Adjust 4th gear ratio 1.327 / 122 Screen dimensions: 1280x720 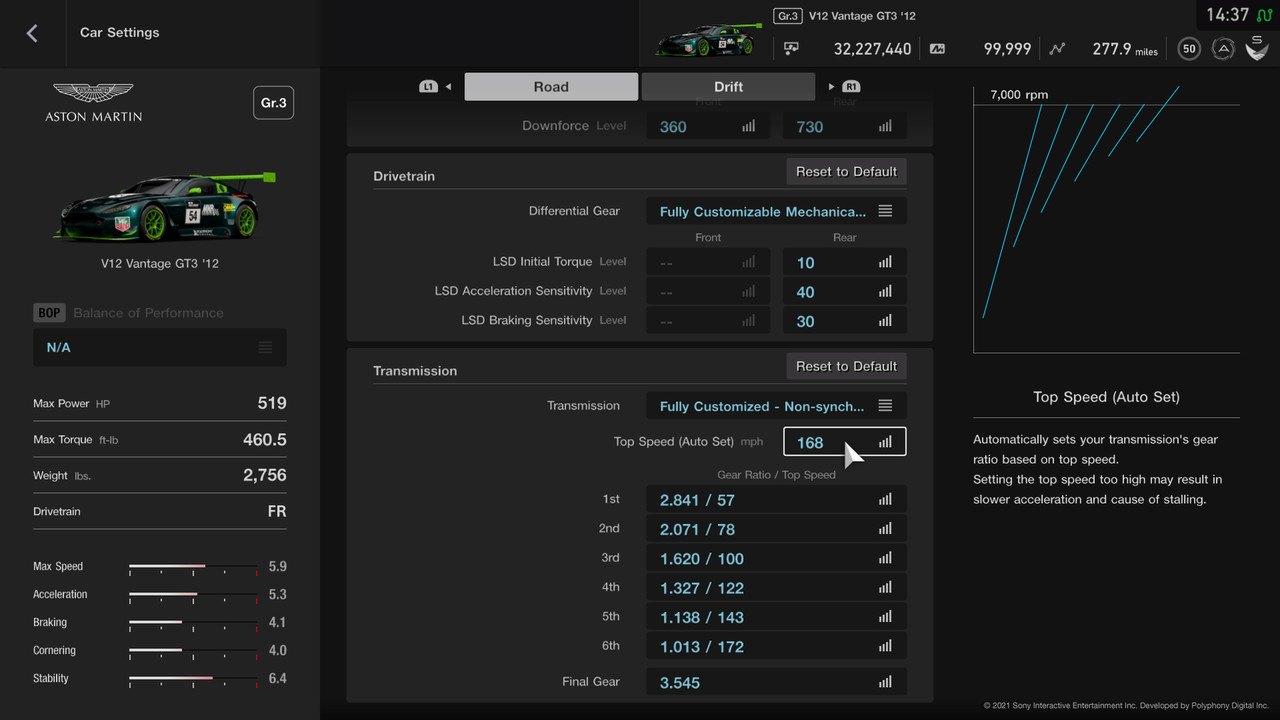click(776, 588)
